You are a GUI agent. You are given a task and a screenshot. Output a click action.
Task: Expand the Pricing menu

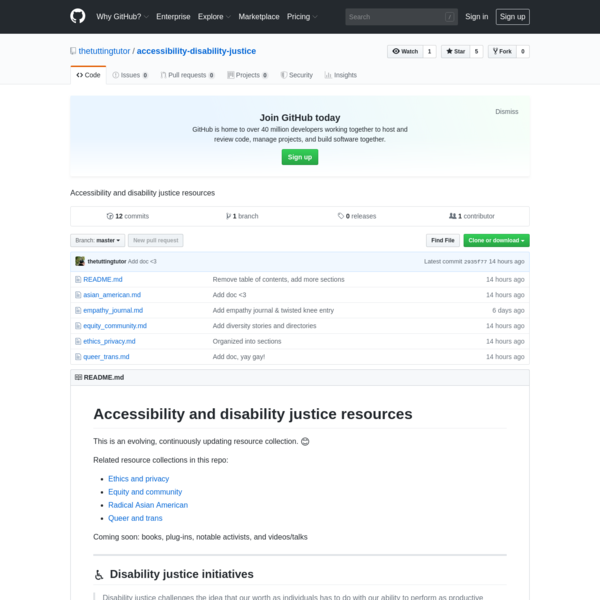click(x=302, y=17)
